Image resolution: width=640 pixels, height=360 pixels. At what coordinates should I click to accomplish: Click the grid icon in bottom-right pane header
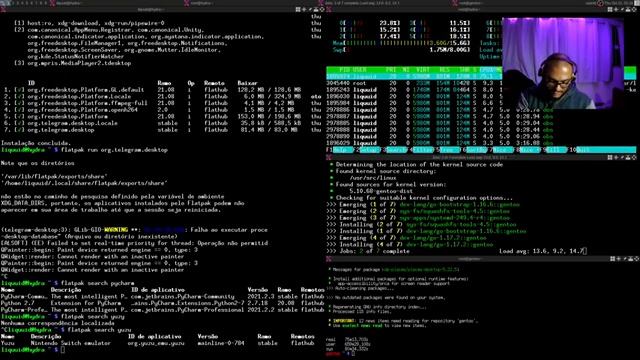tap(613, 259)
